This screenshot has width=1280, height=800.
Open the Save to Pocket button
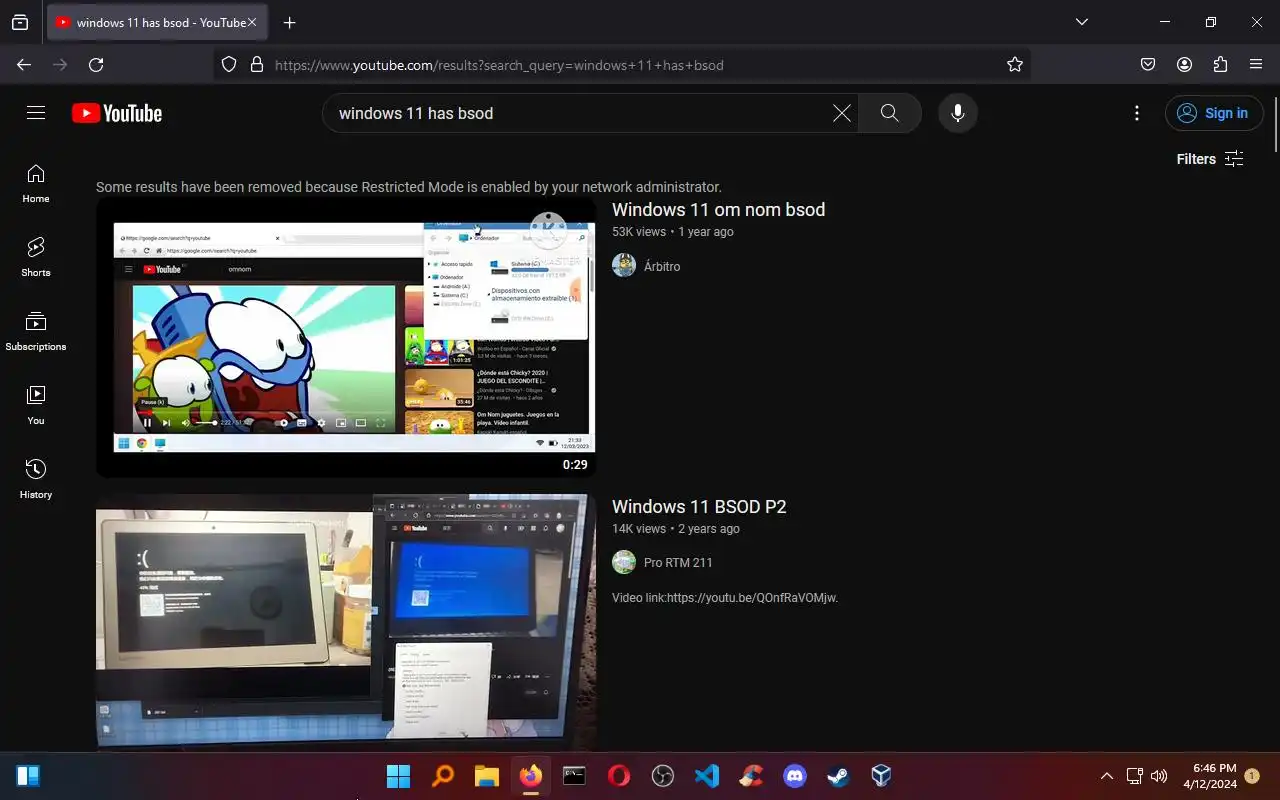pos(1148,65)
